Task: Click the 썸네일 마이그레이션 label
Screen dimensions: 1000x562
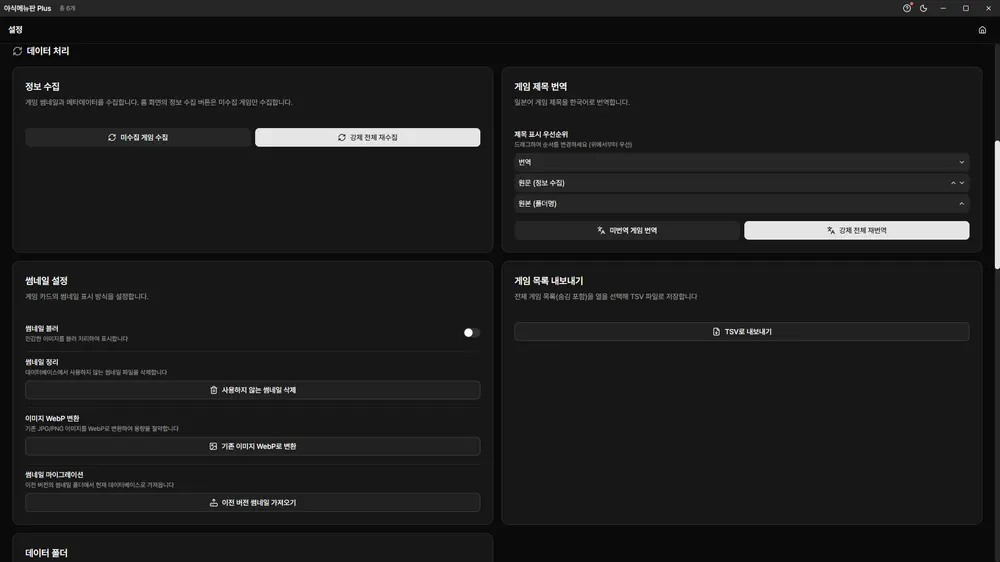Action: 54,475
